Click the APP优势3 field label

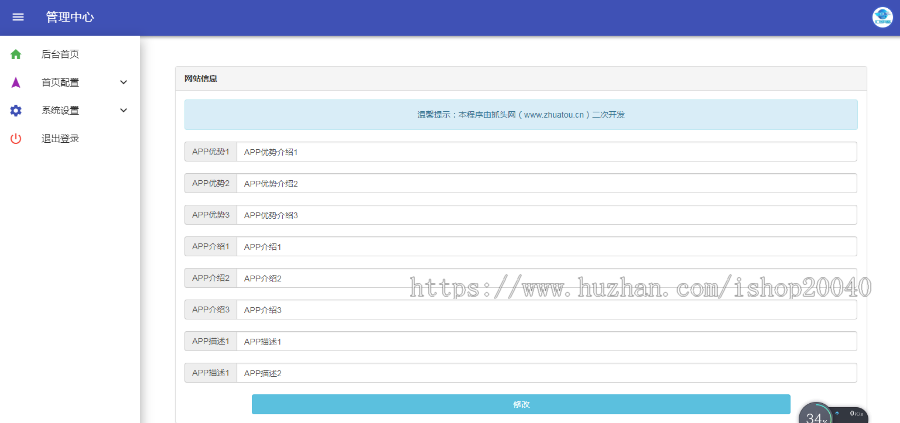coord(211,215)
